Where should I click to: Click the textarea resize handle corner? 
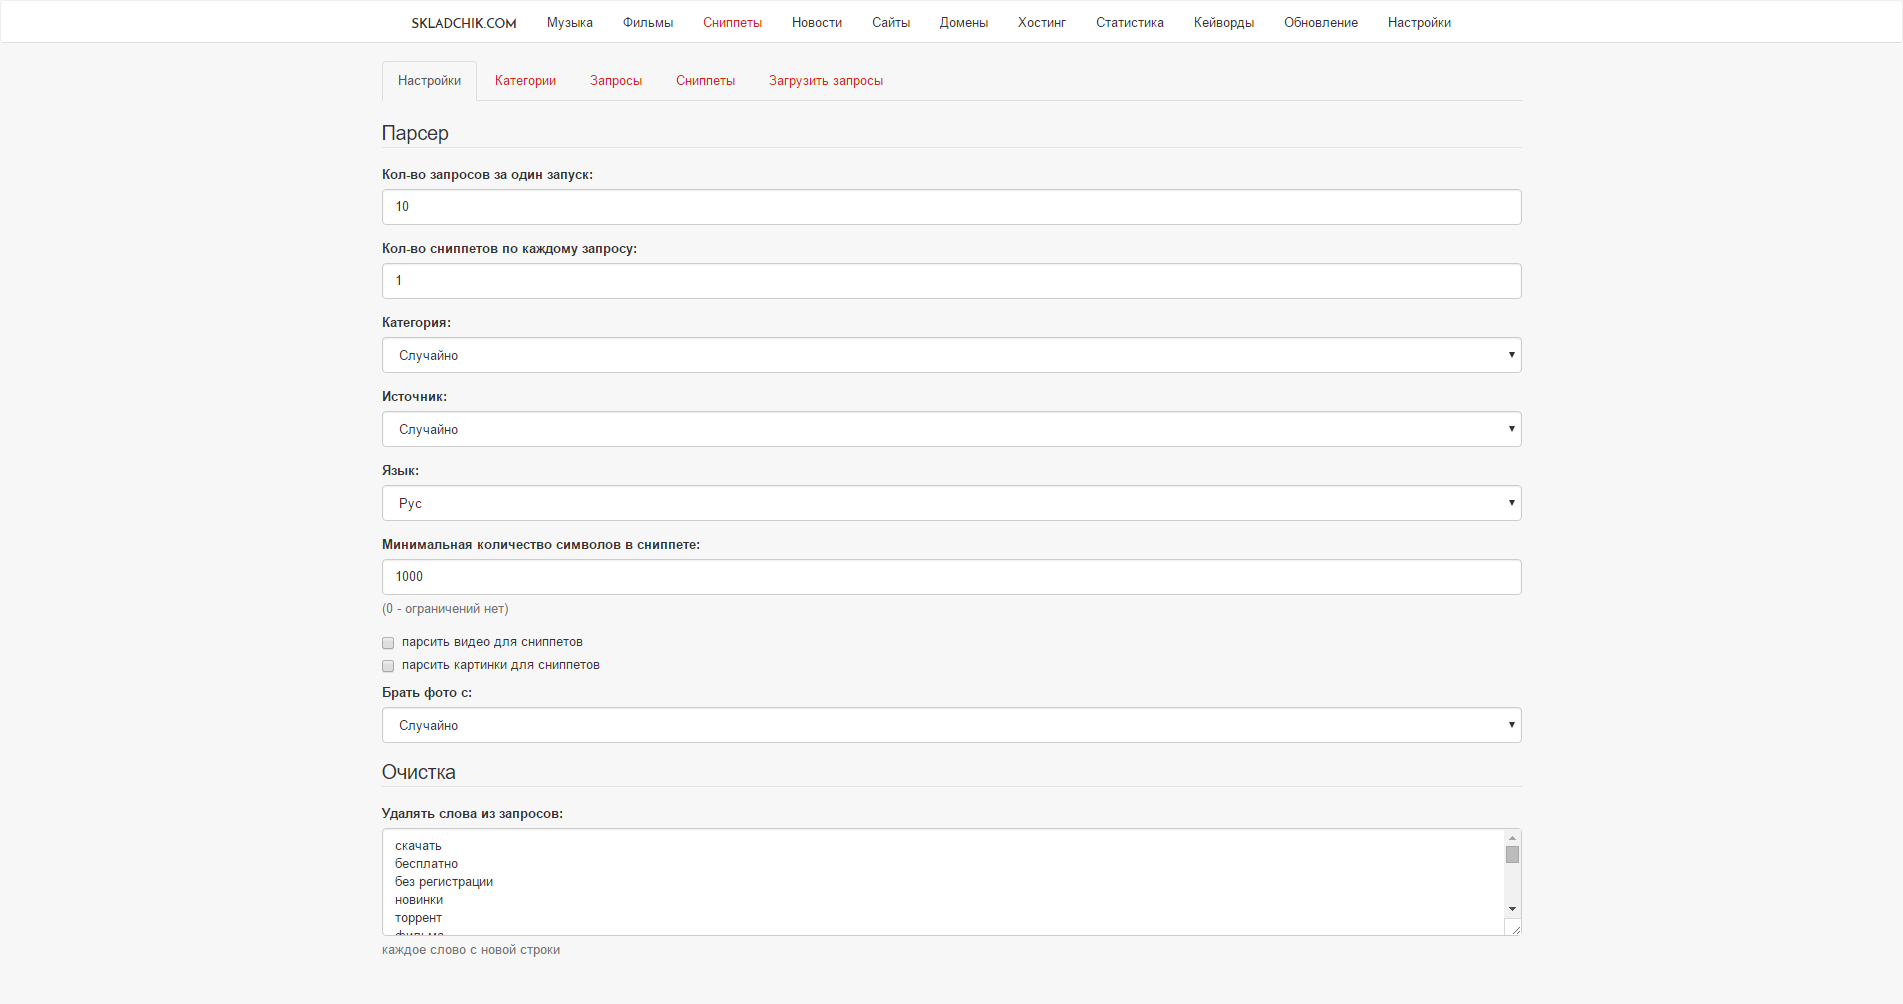tap(1515, 929)
